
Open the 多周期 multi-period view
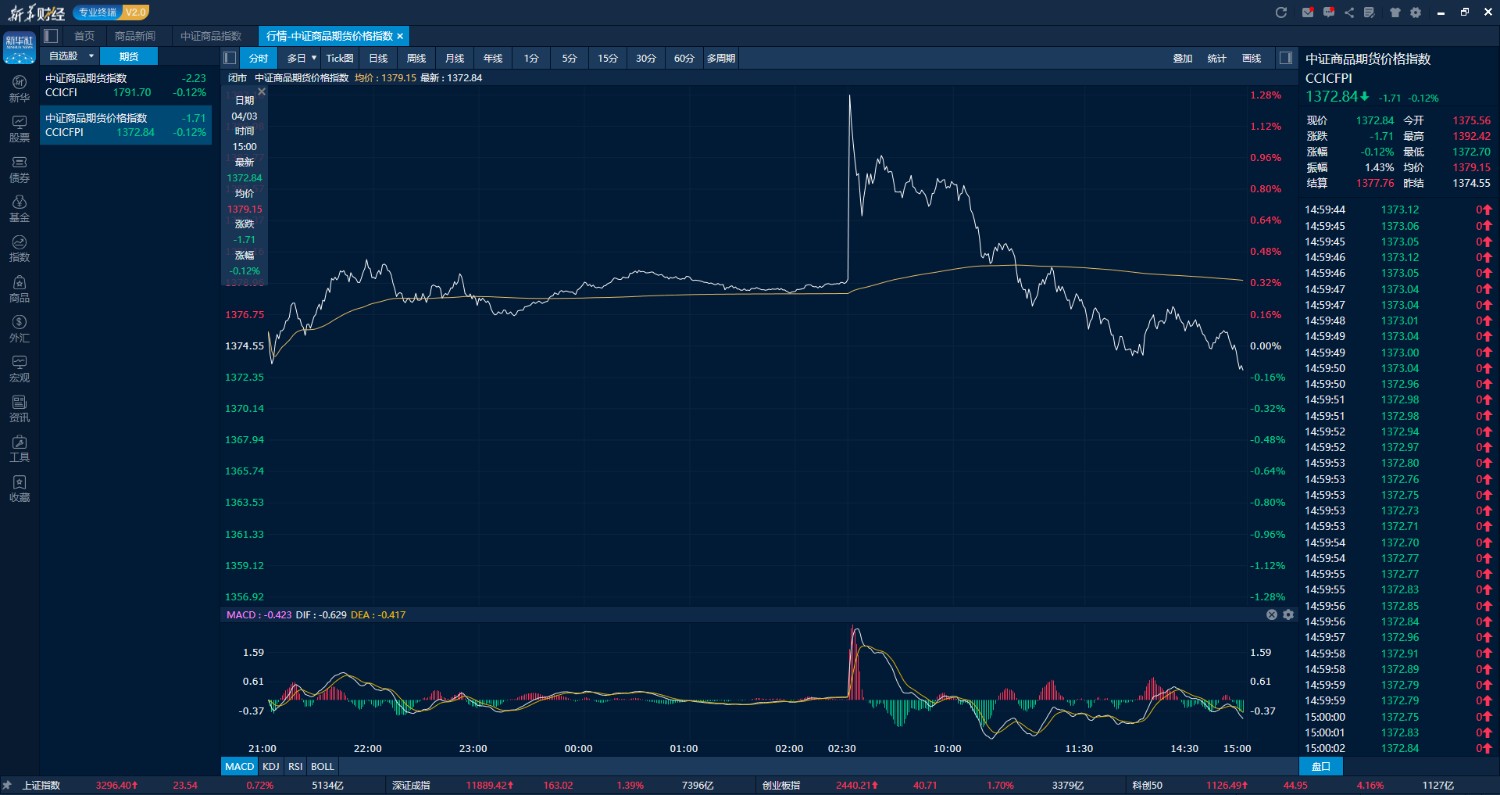pos(720,58)
